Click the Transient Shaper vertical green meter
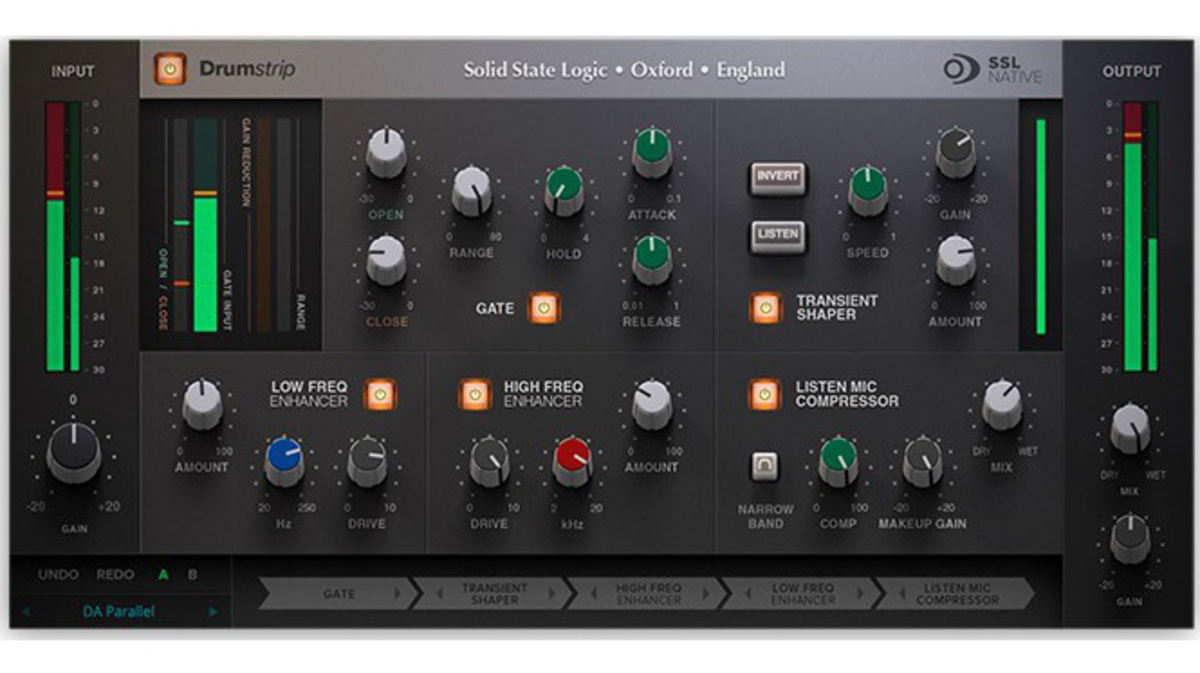The image size is (1200, 673). (1040, 226)
